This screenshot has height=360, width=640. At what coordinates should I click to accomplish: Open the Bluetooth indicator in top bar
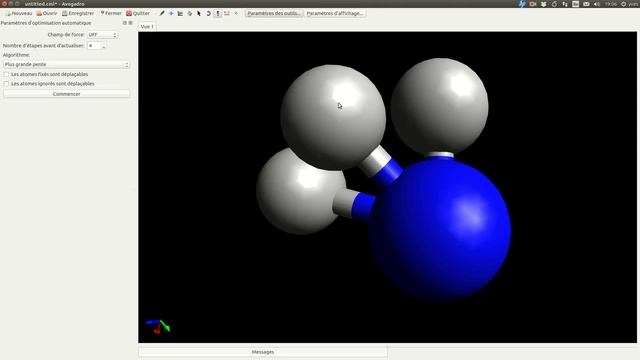pos(522,4)
